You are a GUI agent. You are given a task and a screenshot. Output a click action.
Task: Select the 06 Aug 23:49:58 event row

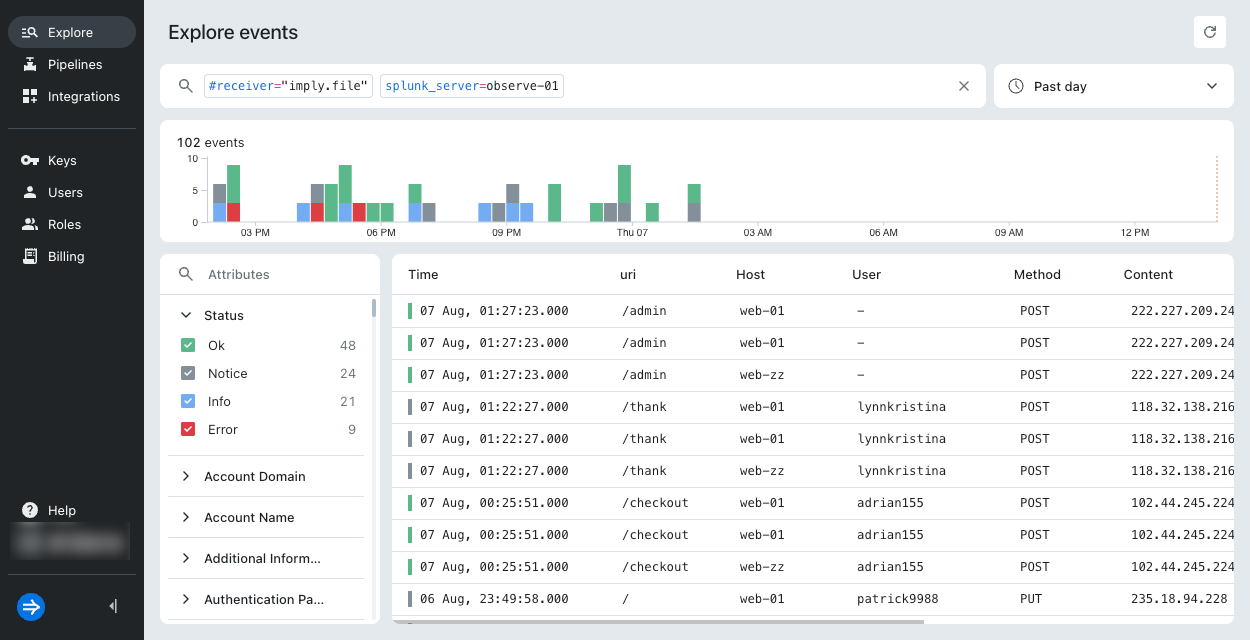[812, 599]
